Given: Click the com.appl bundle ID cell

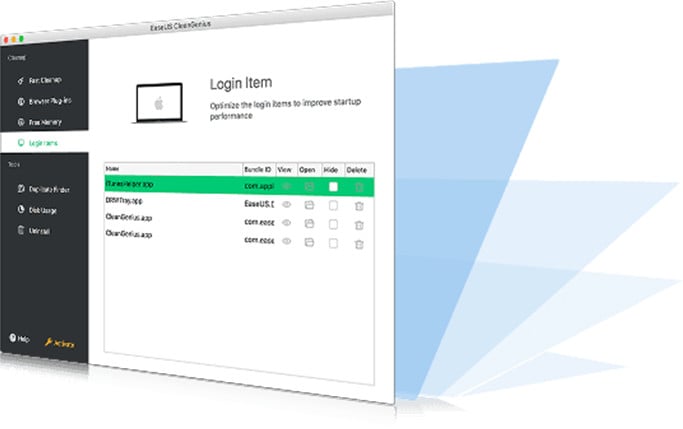Looking at the screenshot, I should click(259, 186).
